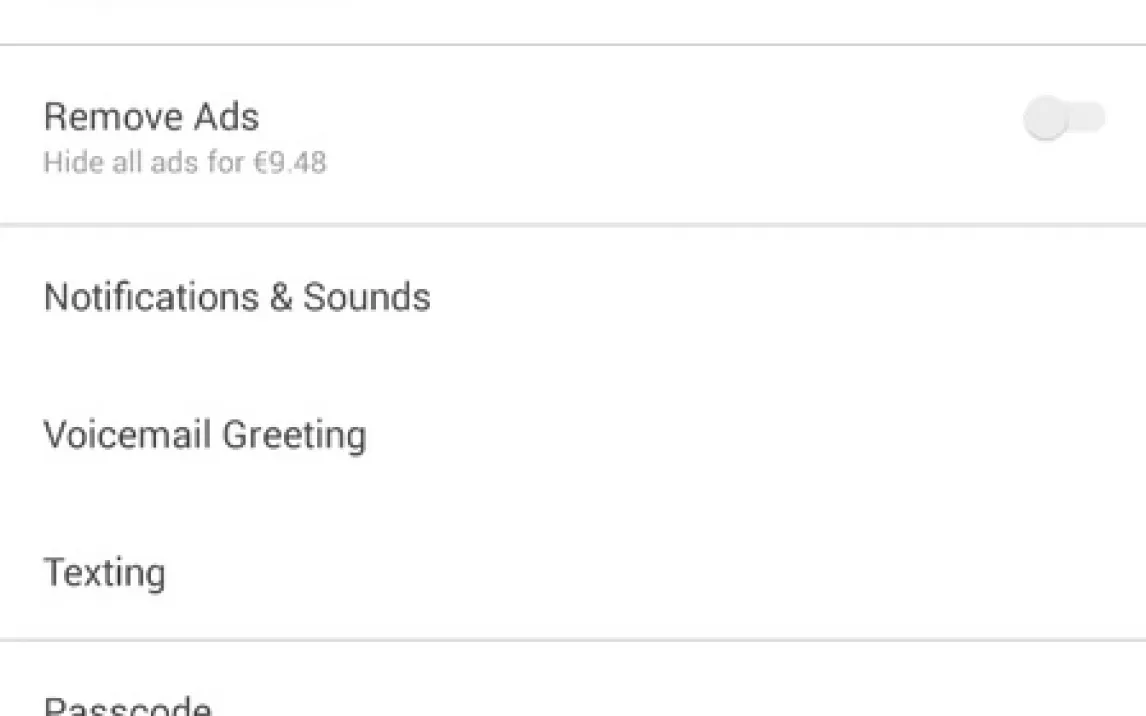
Task: Select the Voicemail Greeting row
Action: click(x=572, y=435)
